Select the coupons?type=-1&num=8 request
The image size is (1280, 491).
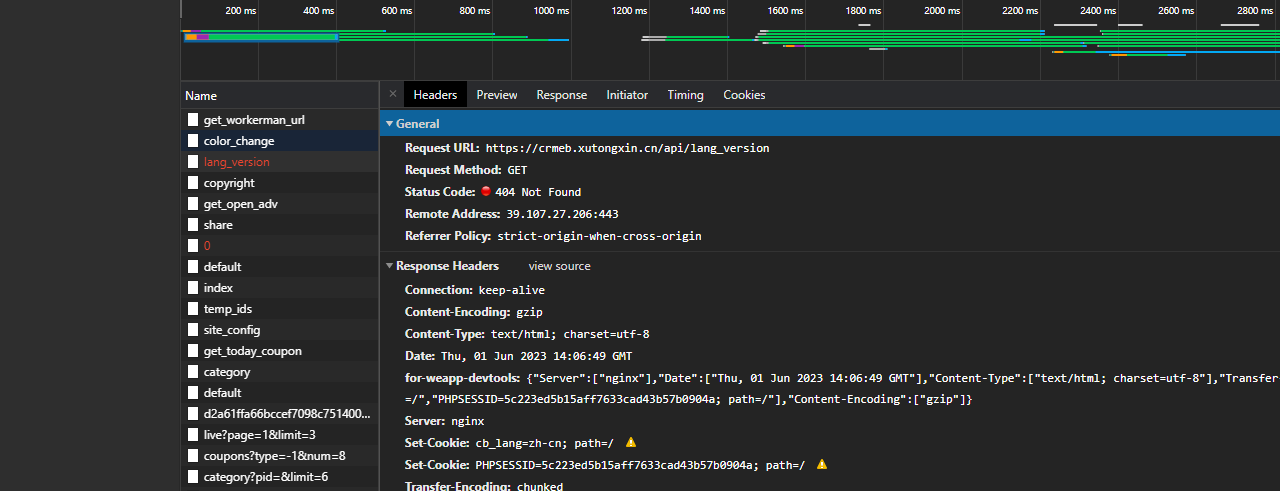[x=280, y=456]
